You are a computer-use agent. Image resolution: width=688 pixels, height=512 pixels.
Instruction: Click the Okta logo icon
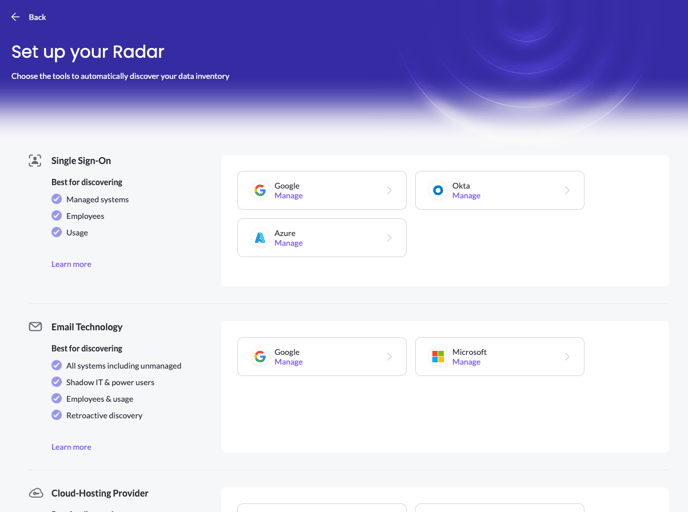[x=438, y=190]
